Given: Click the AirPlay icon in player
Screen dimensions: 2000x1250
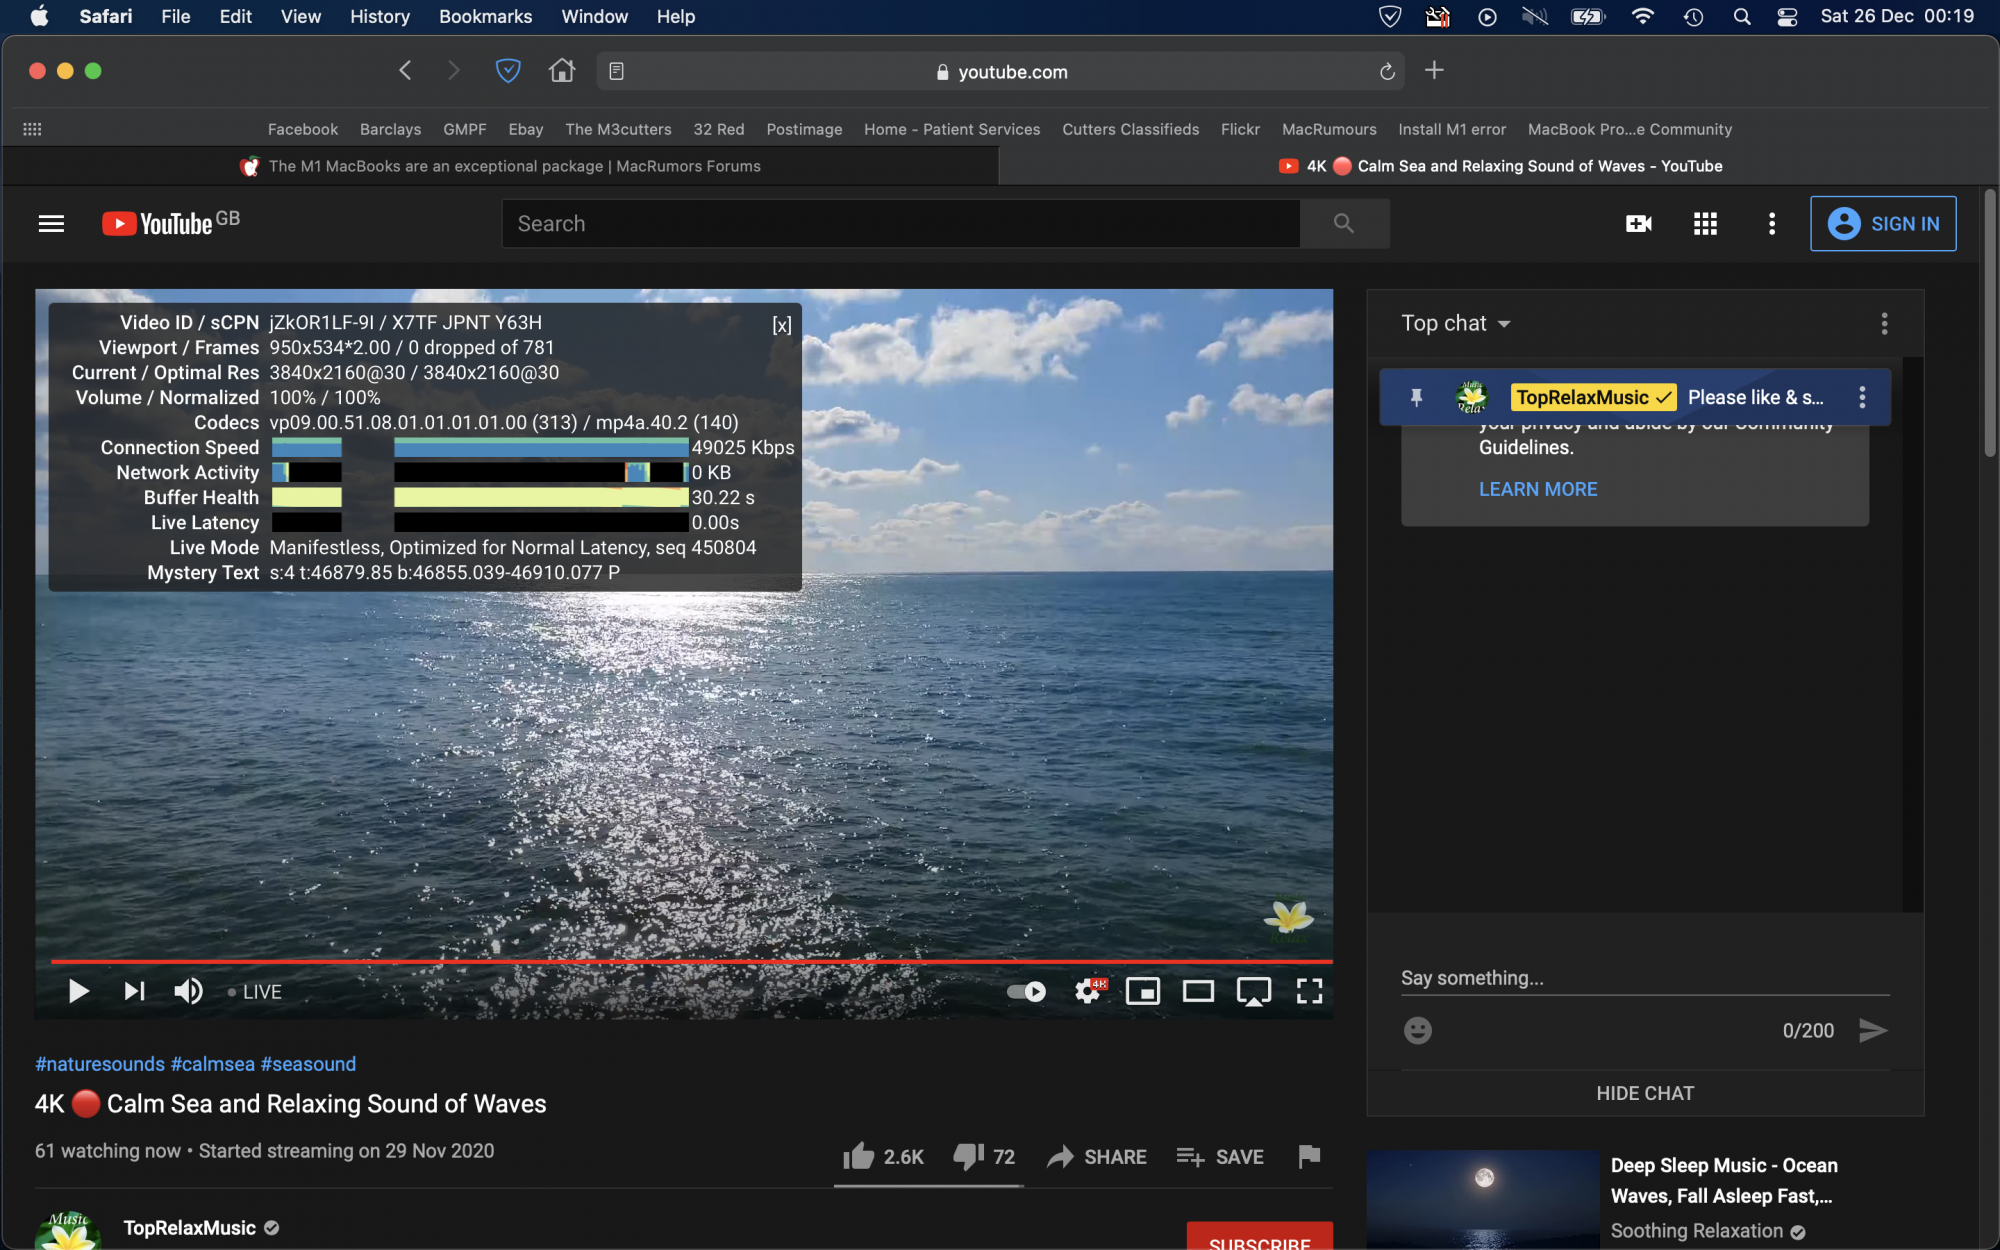Looking at the screenshot, I should [1253, 991].
